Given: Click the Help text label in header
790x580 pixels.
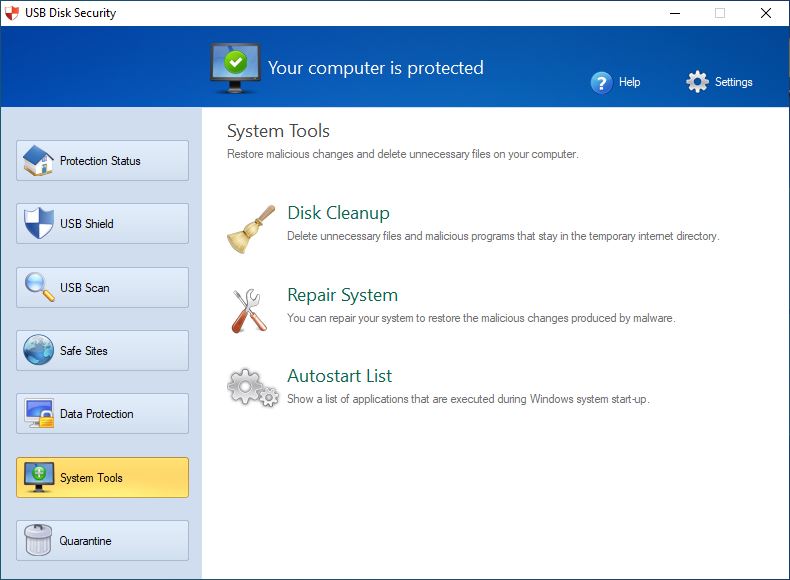Looking at the screenshot, I should point(629,82).
